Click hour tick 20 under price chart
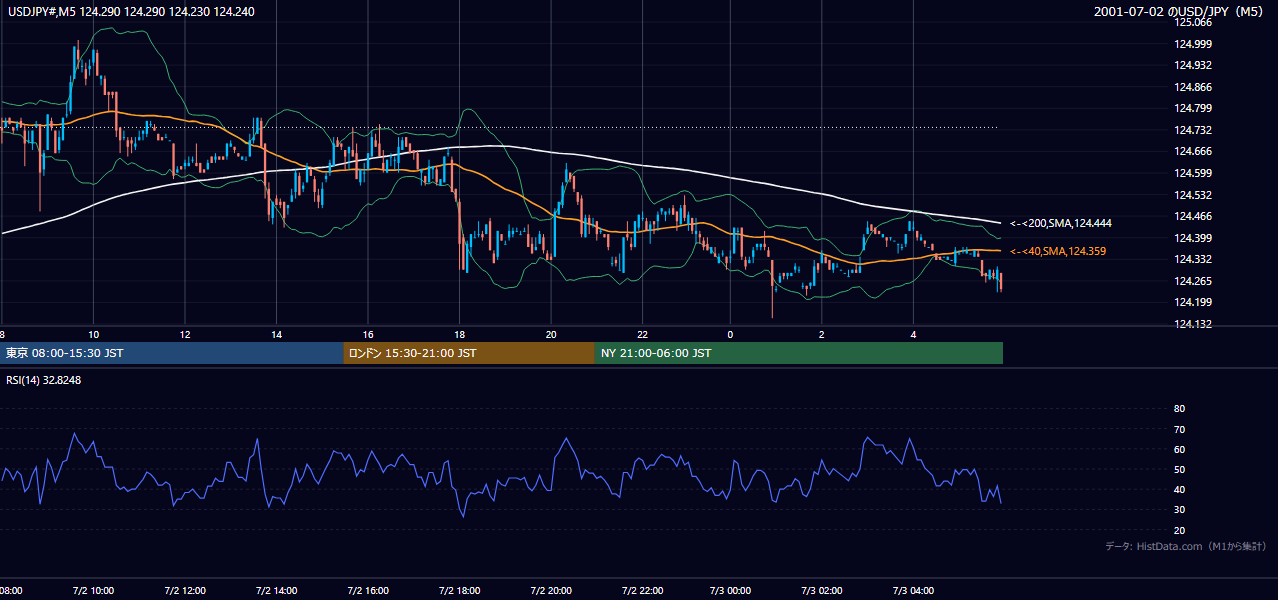Viewport: 1278px width, 600px height. (x=551, y=334)
